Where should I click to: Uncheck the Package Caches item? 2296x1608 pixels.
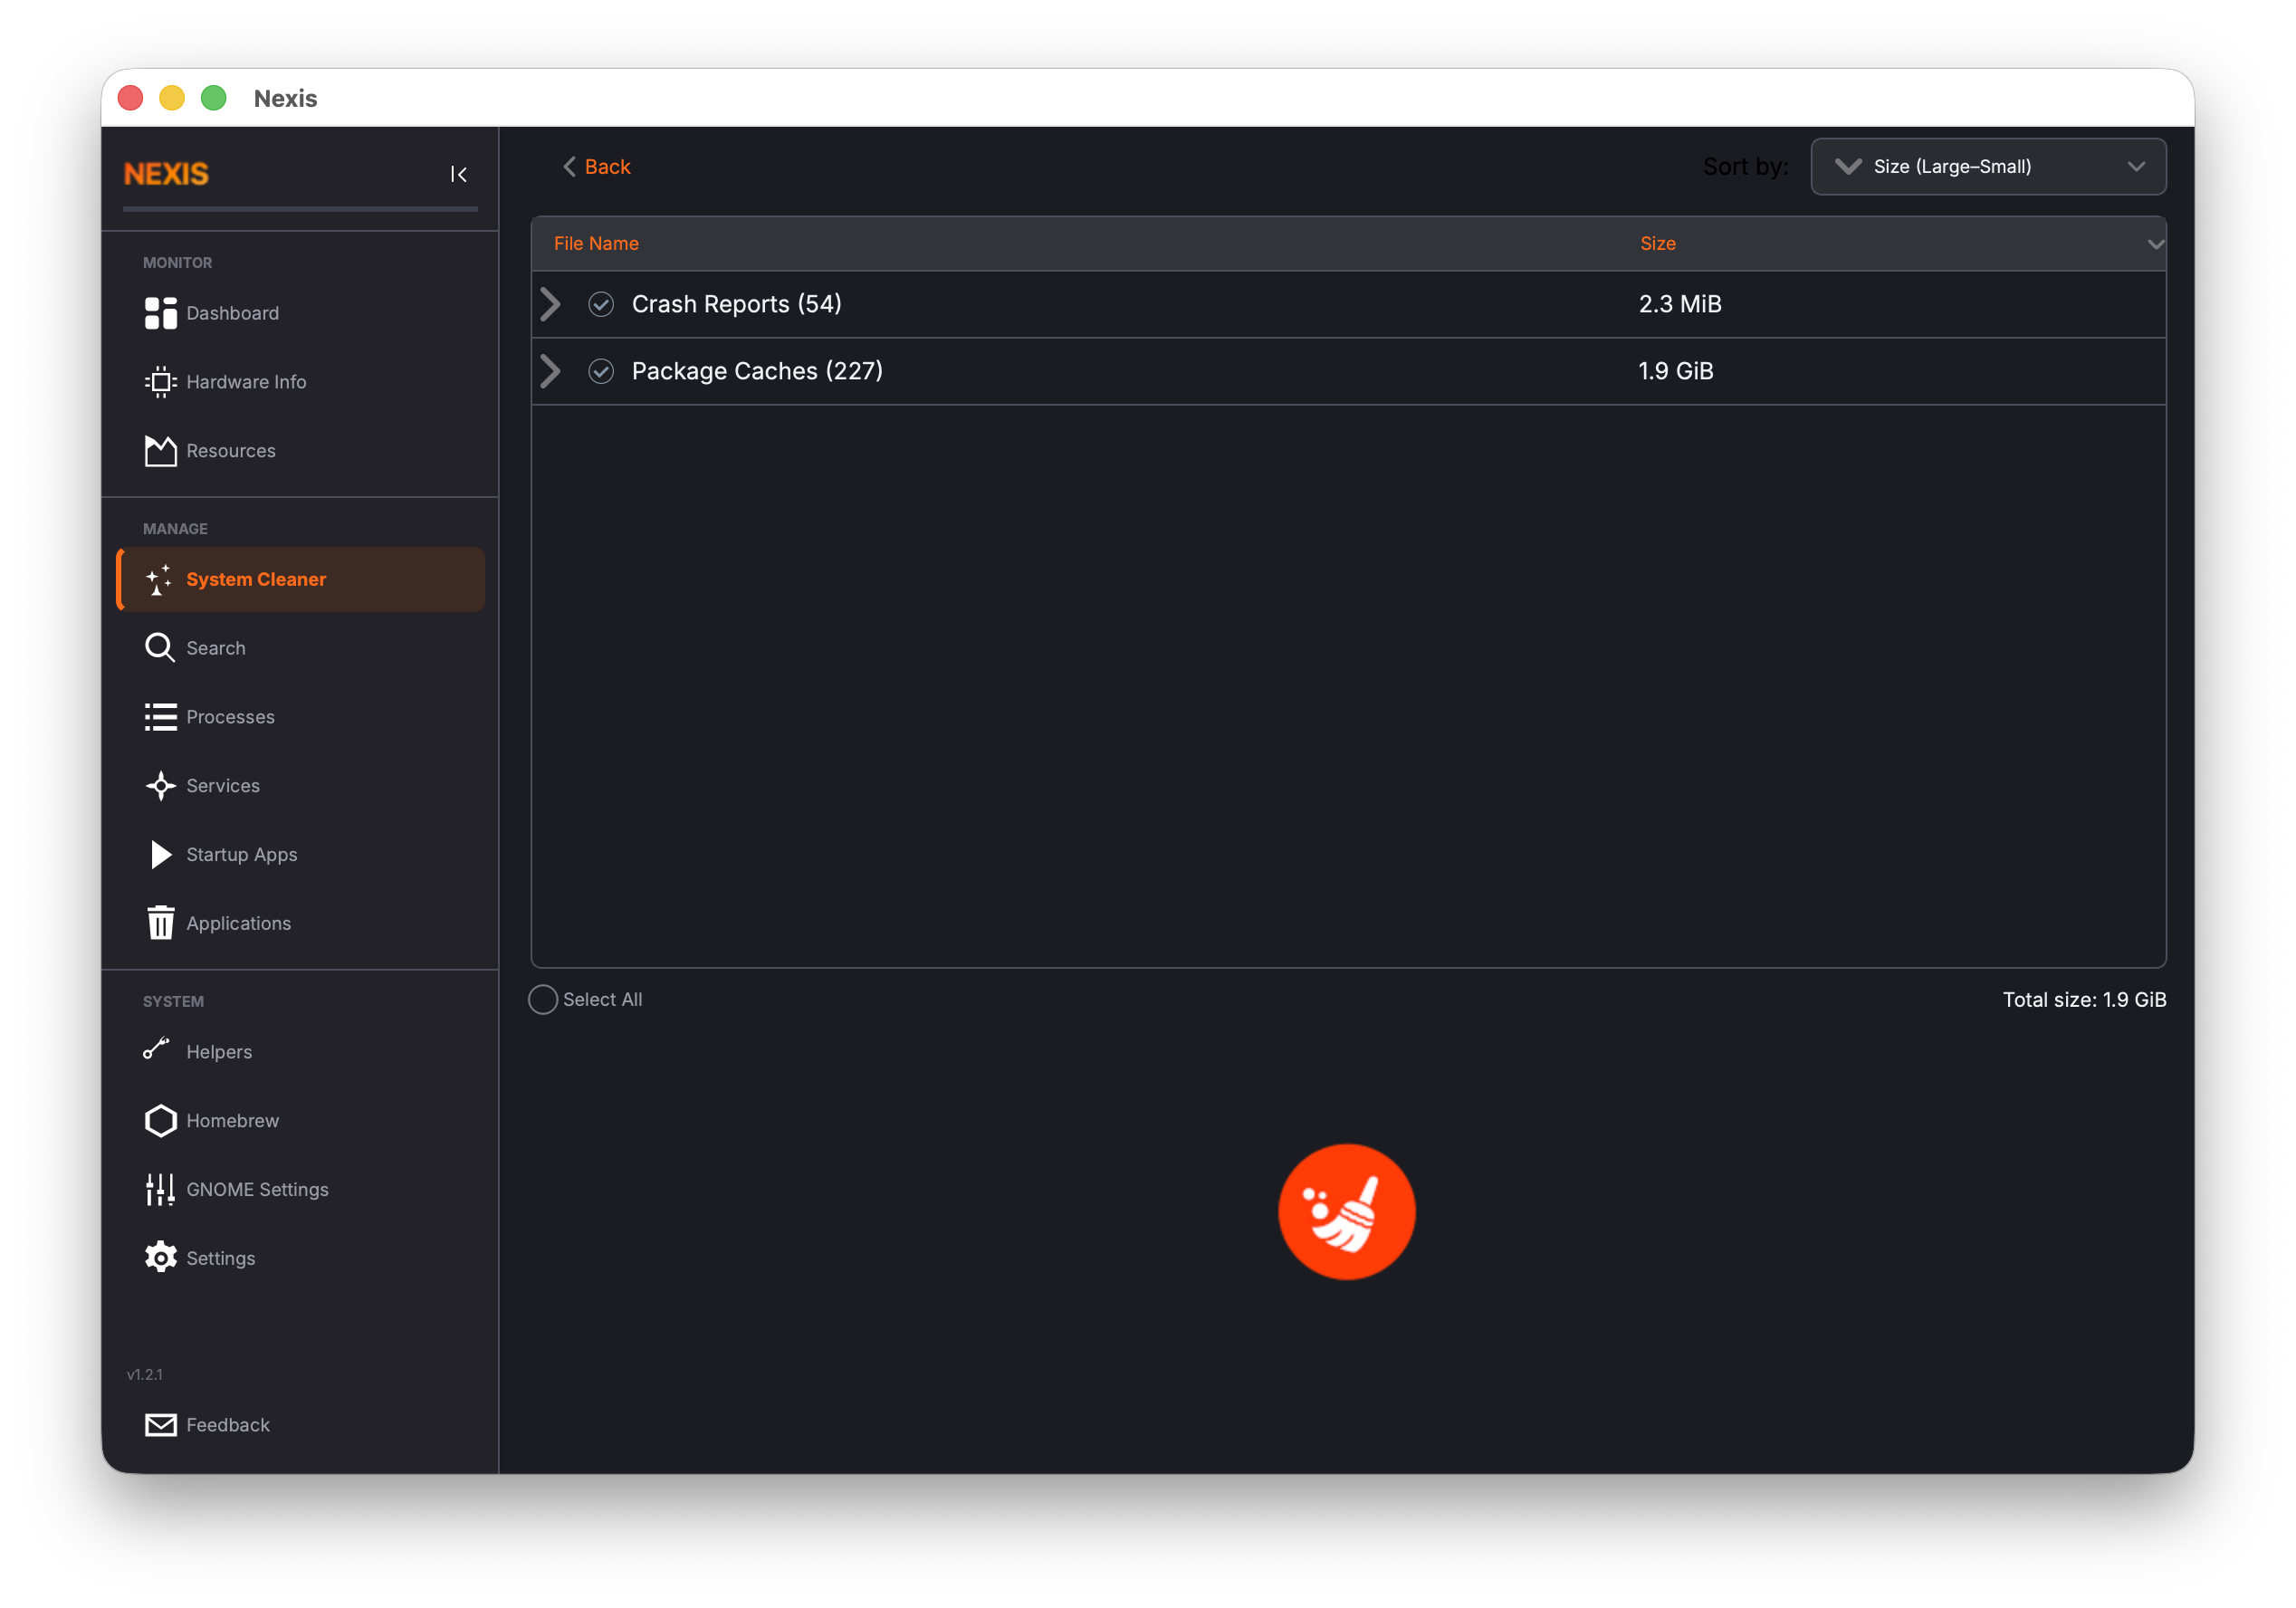(x=601, y=371)
